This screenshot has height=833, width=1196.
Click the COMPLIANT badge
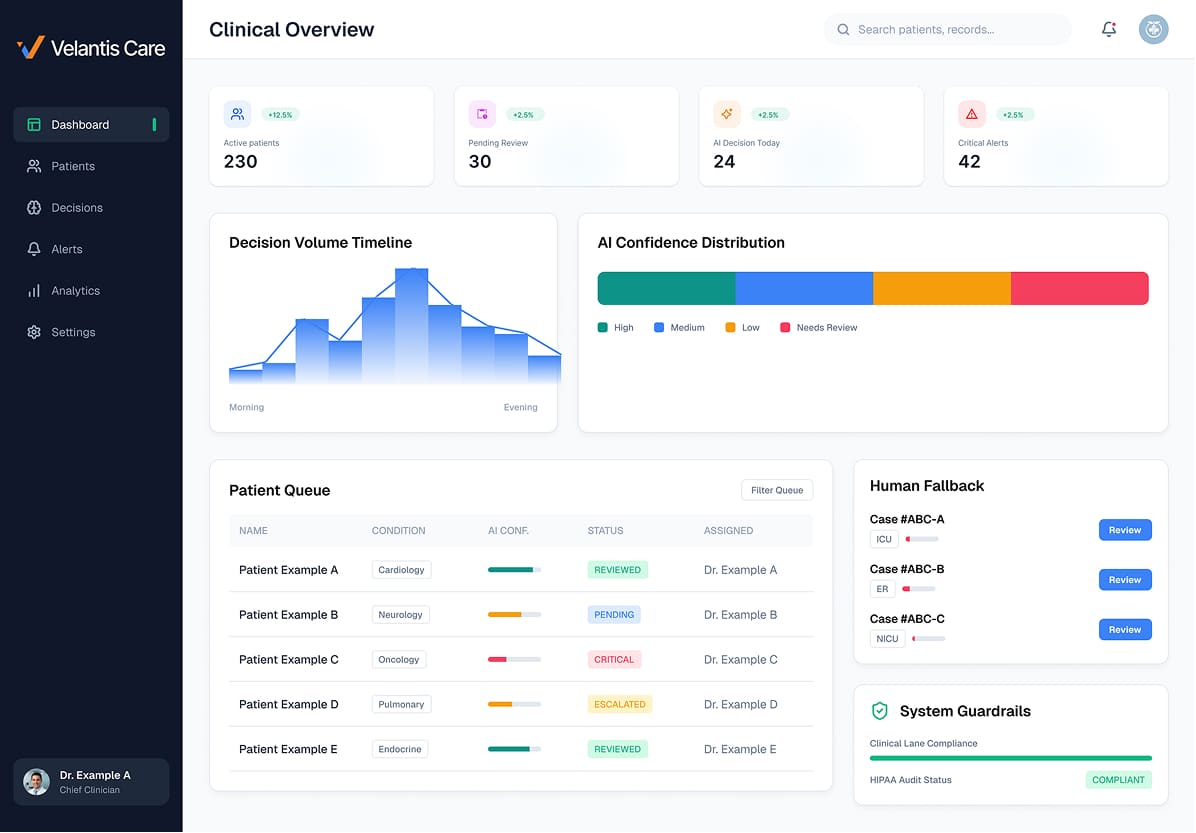coord(1118,780)
